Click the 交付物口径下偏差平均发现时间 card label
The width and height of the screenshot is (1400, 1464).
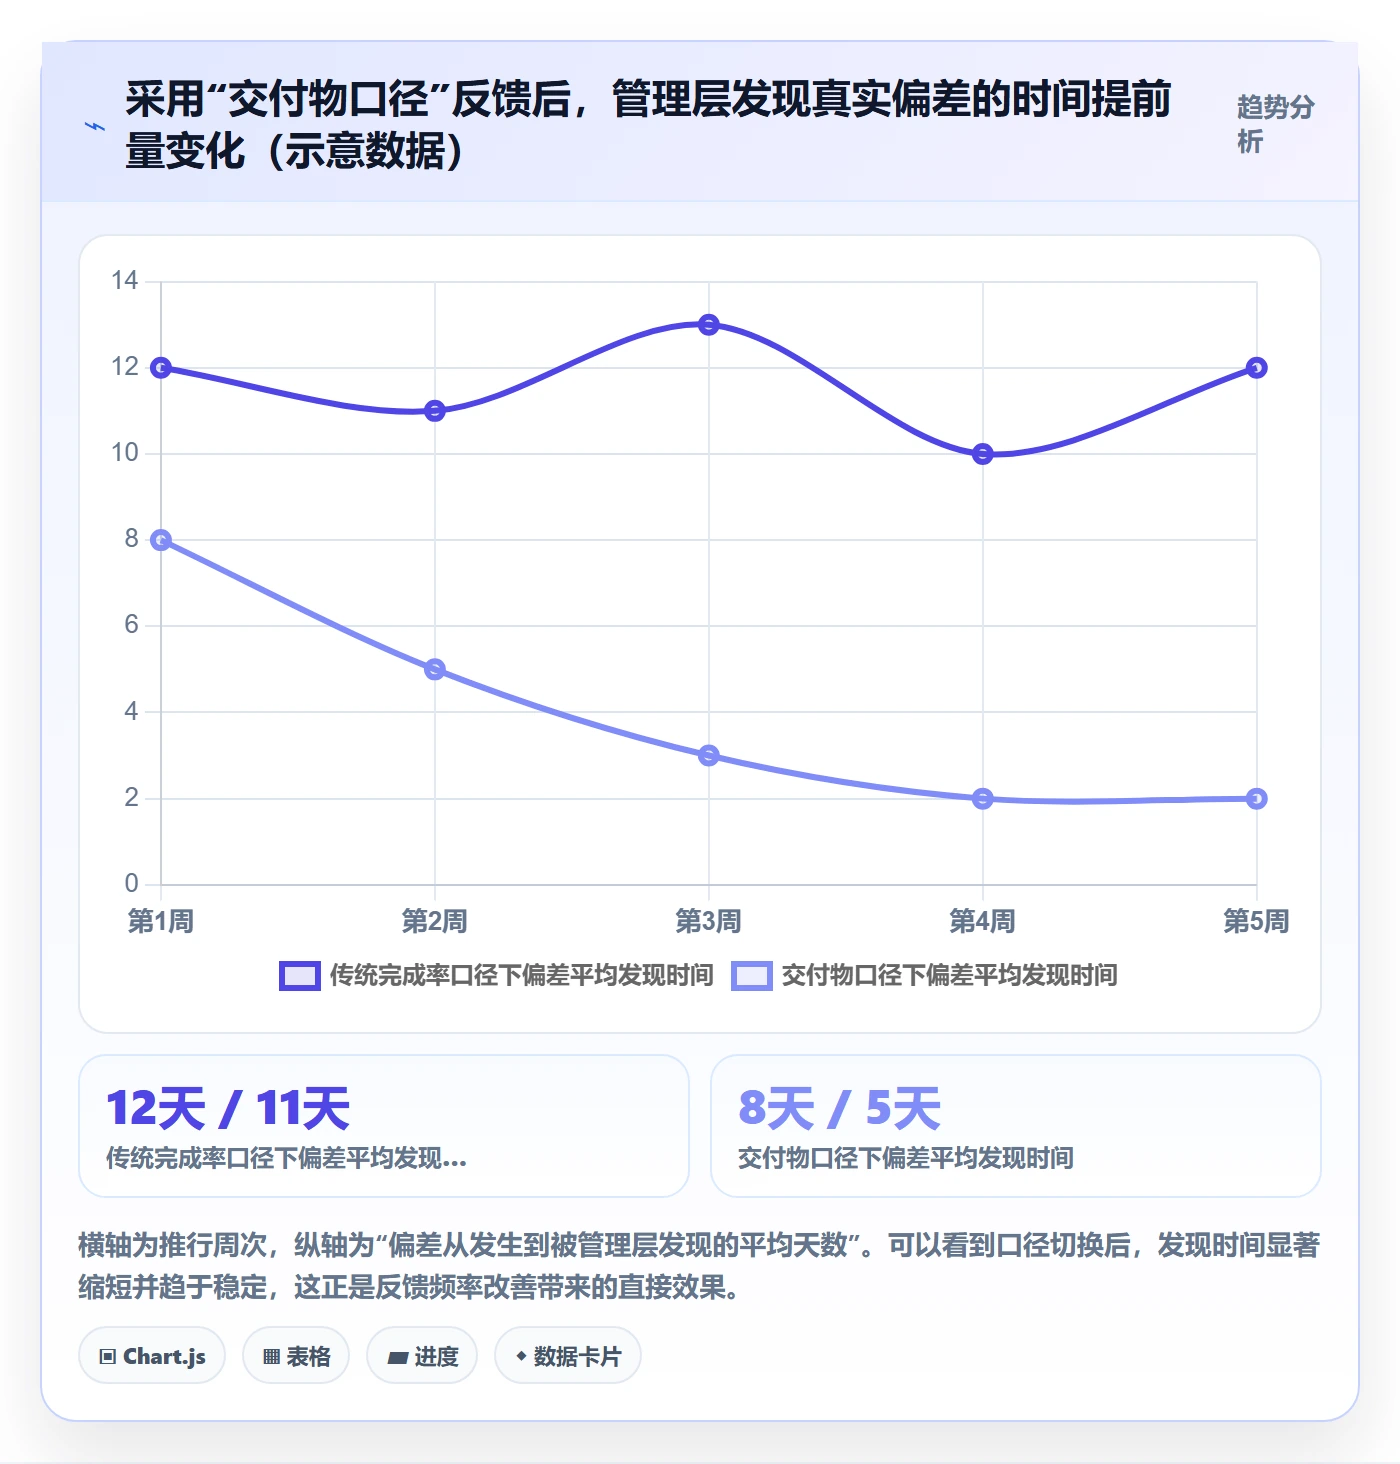tap(906, 1158)
